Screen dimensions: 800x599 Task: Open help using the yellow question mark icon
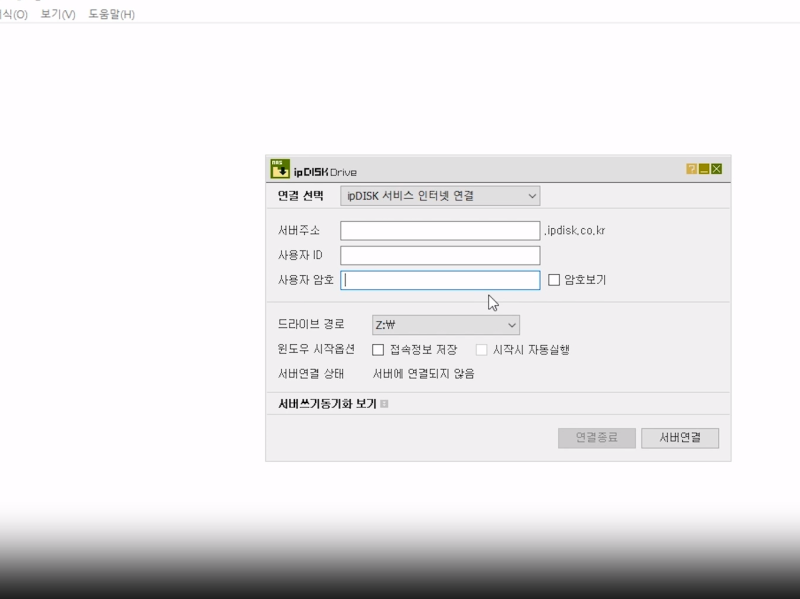pos(691,166)
